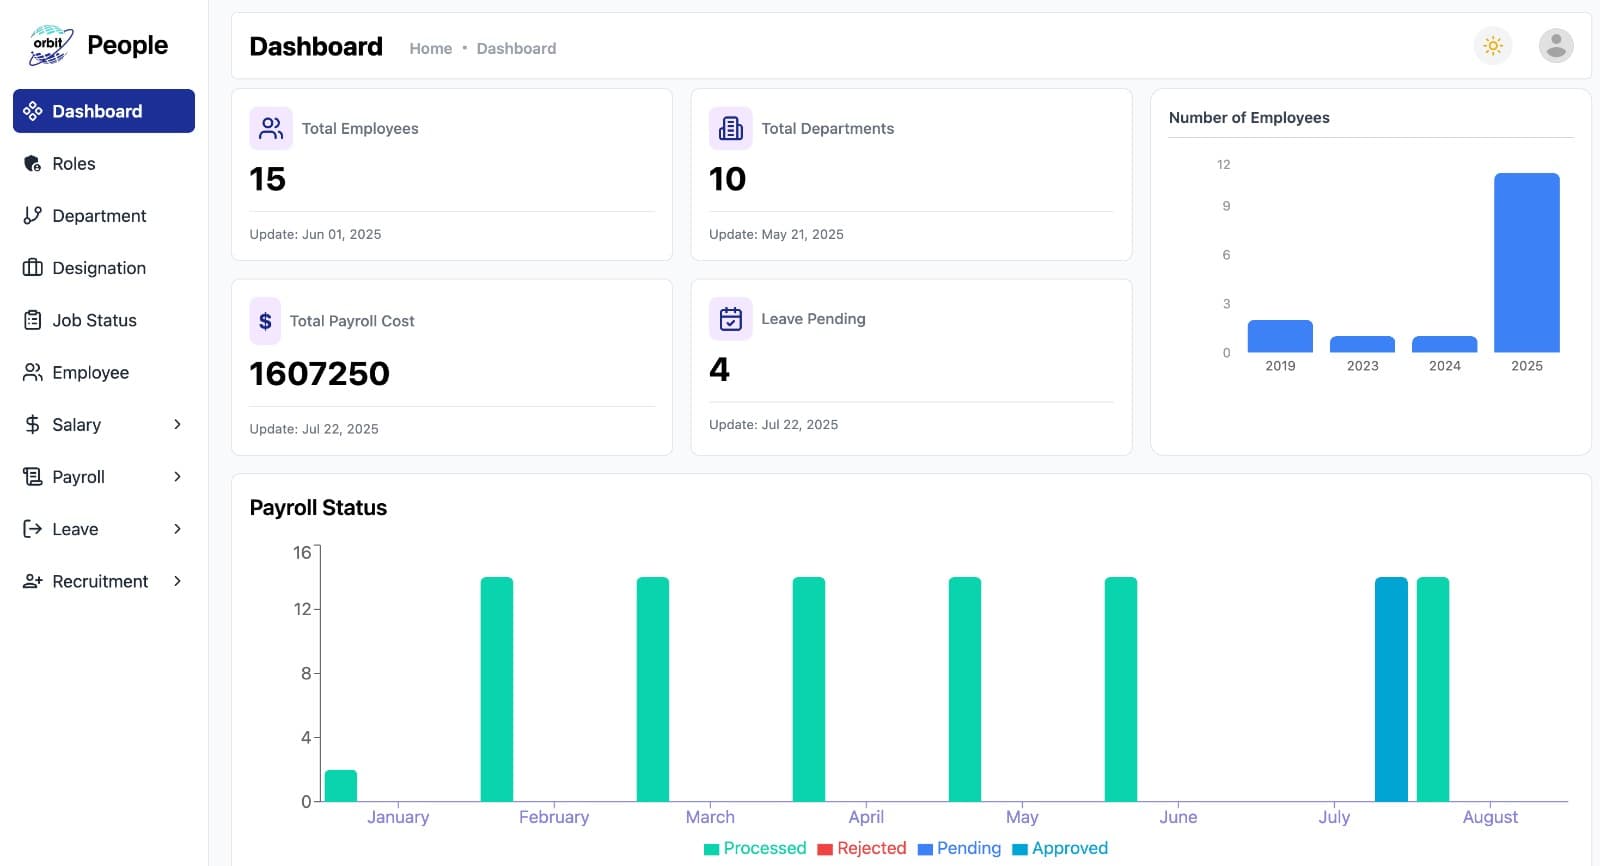
Task: Click the Total Departments label
Action: click(x=828, y=128)
